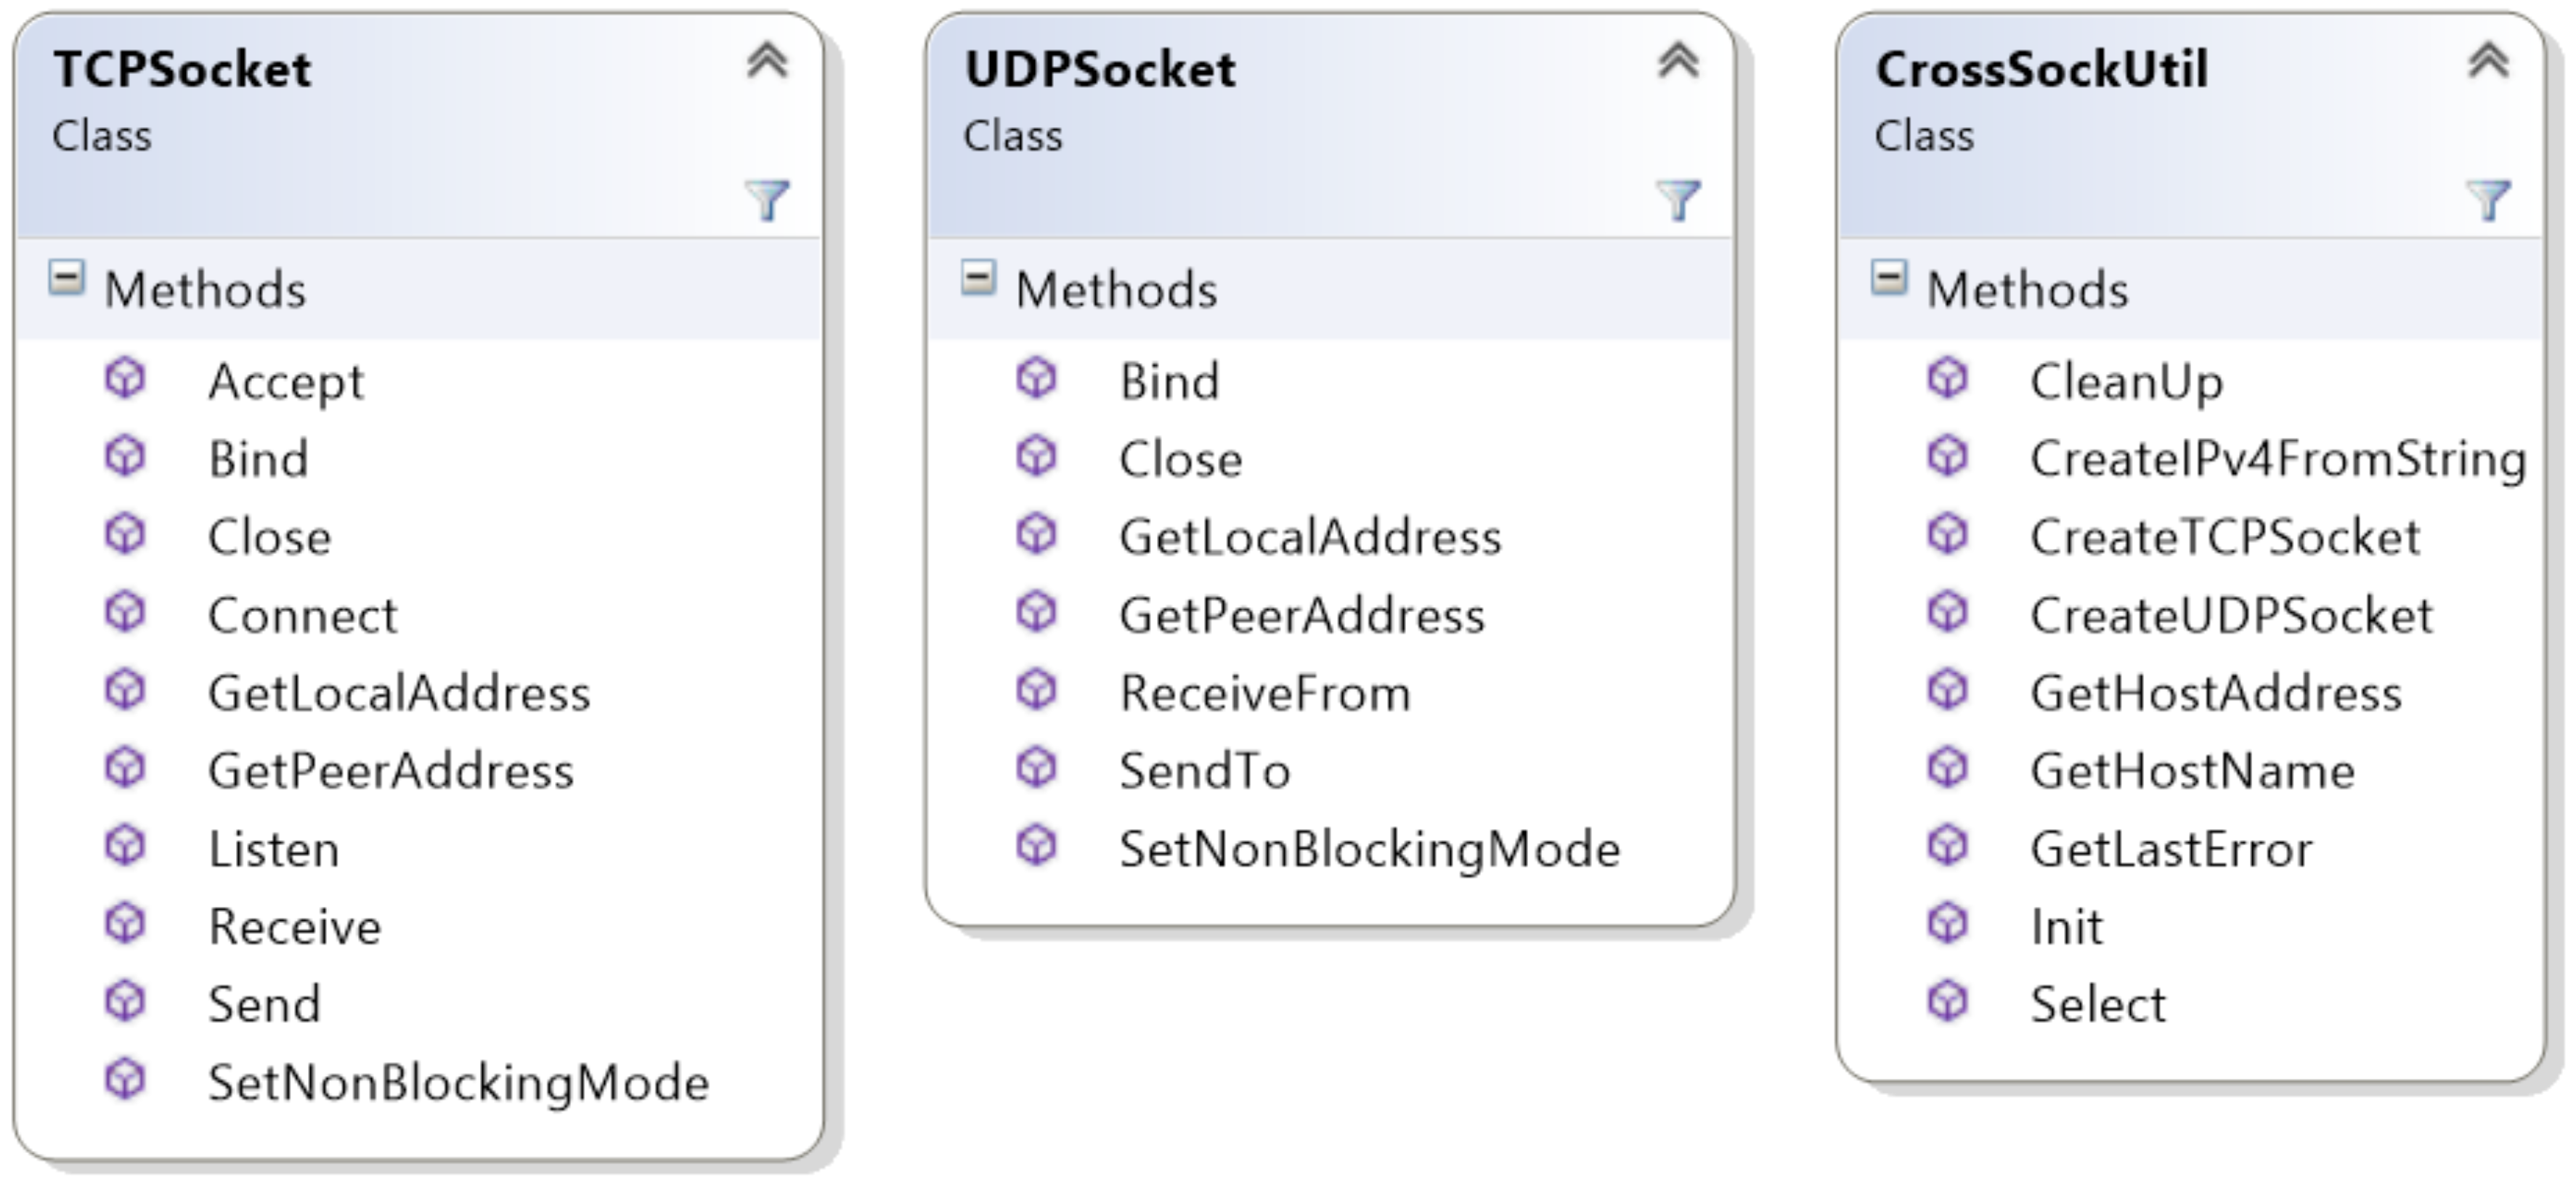
Task: Select the CreateIPv4FromString method
Action: tap(2277, 459)
